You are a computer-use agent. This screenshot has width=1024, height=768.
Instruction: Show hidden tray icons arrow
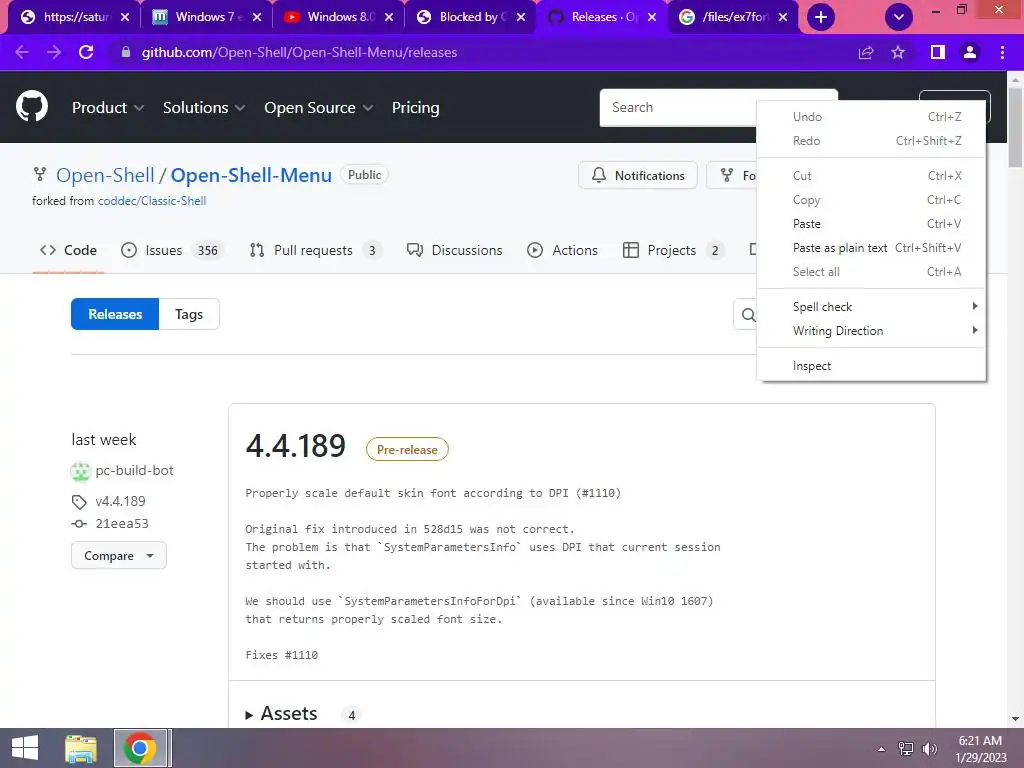(882, 749)
